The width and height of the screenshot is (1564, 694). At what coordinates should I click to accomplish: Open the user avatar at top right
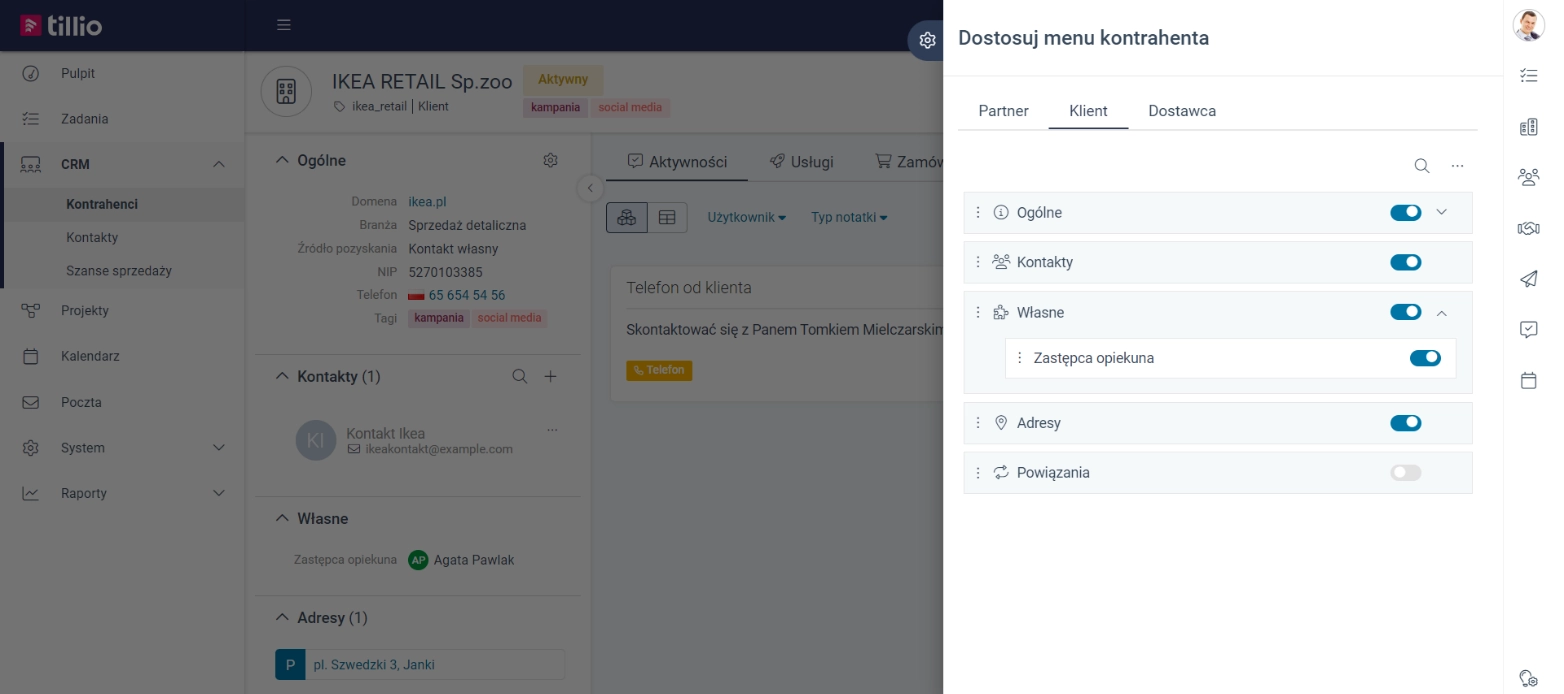pos(1528,25)
